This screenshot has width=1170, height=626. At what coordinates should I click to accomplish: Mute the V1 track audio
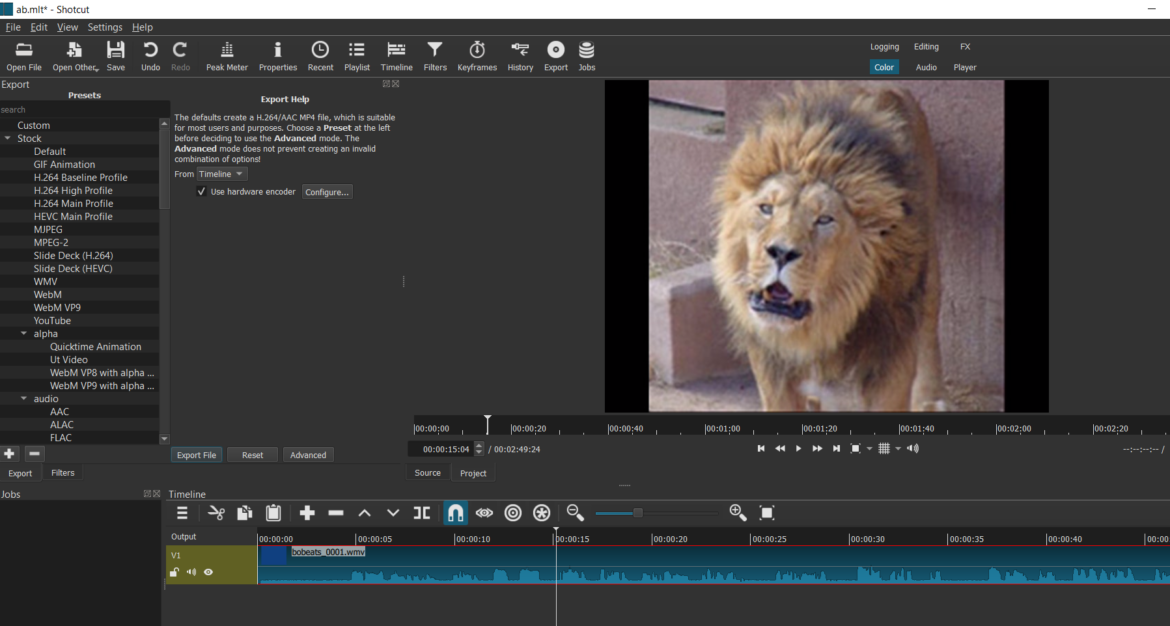[x=191, y=571]
